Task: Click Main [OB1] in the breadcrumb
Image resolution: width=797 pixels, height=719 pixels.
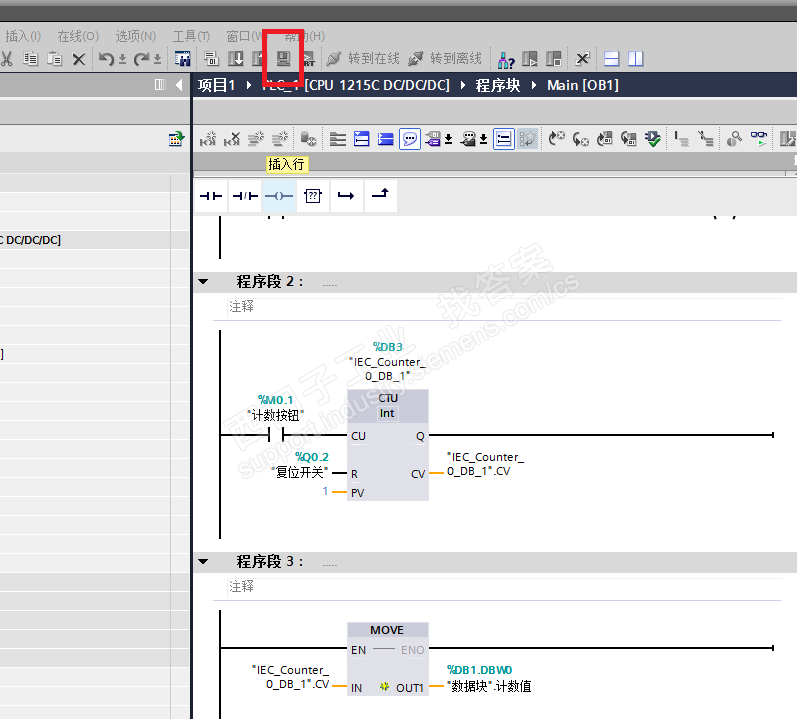Action: pos(583,85)
